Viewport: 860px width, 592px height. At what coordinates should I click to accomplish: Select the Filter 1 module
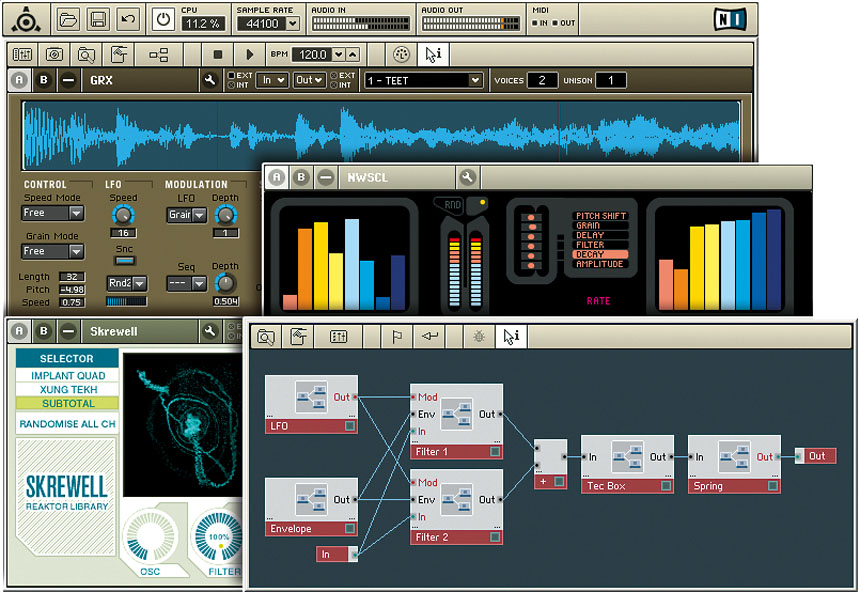[x=456, y=421]
